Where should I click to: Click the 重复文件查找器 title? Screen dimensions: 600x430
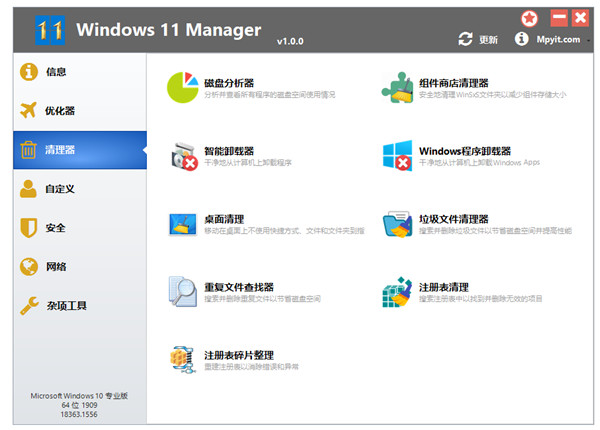tap(239, 287)
